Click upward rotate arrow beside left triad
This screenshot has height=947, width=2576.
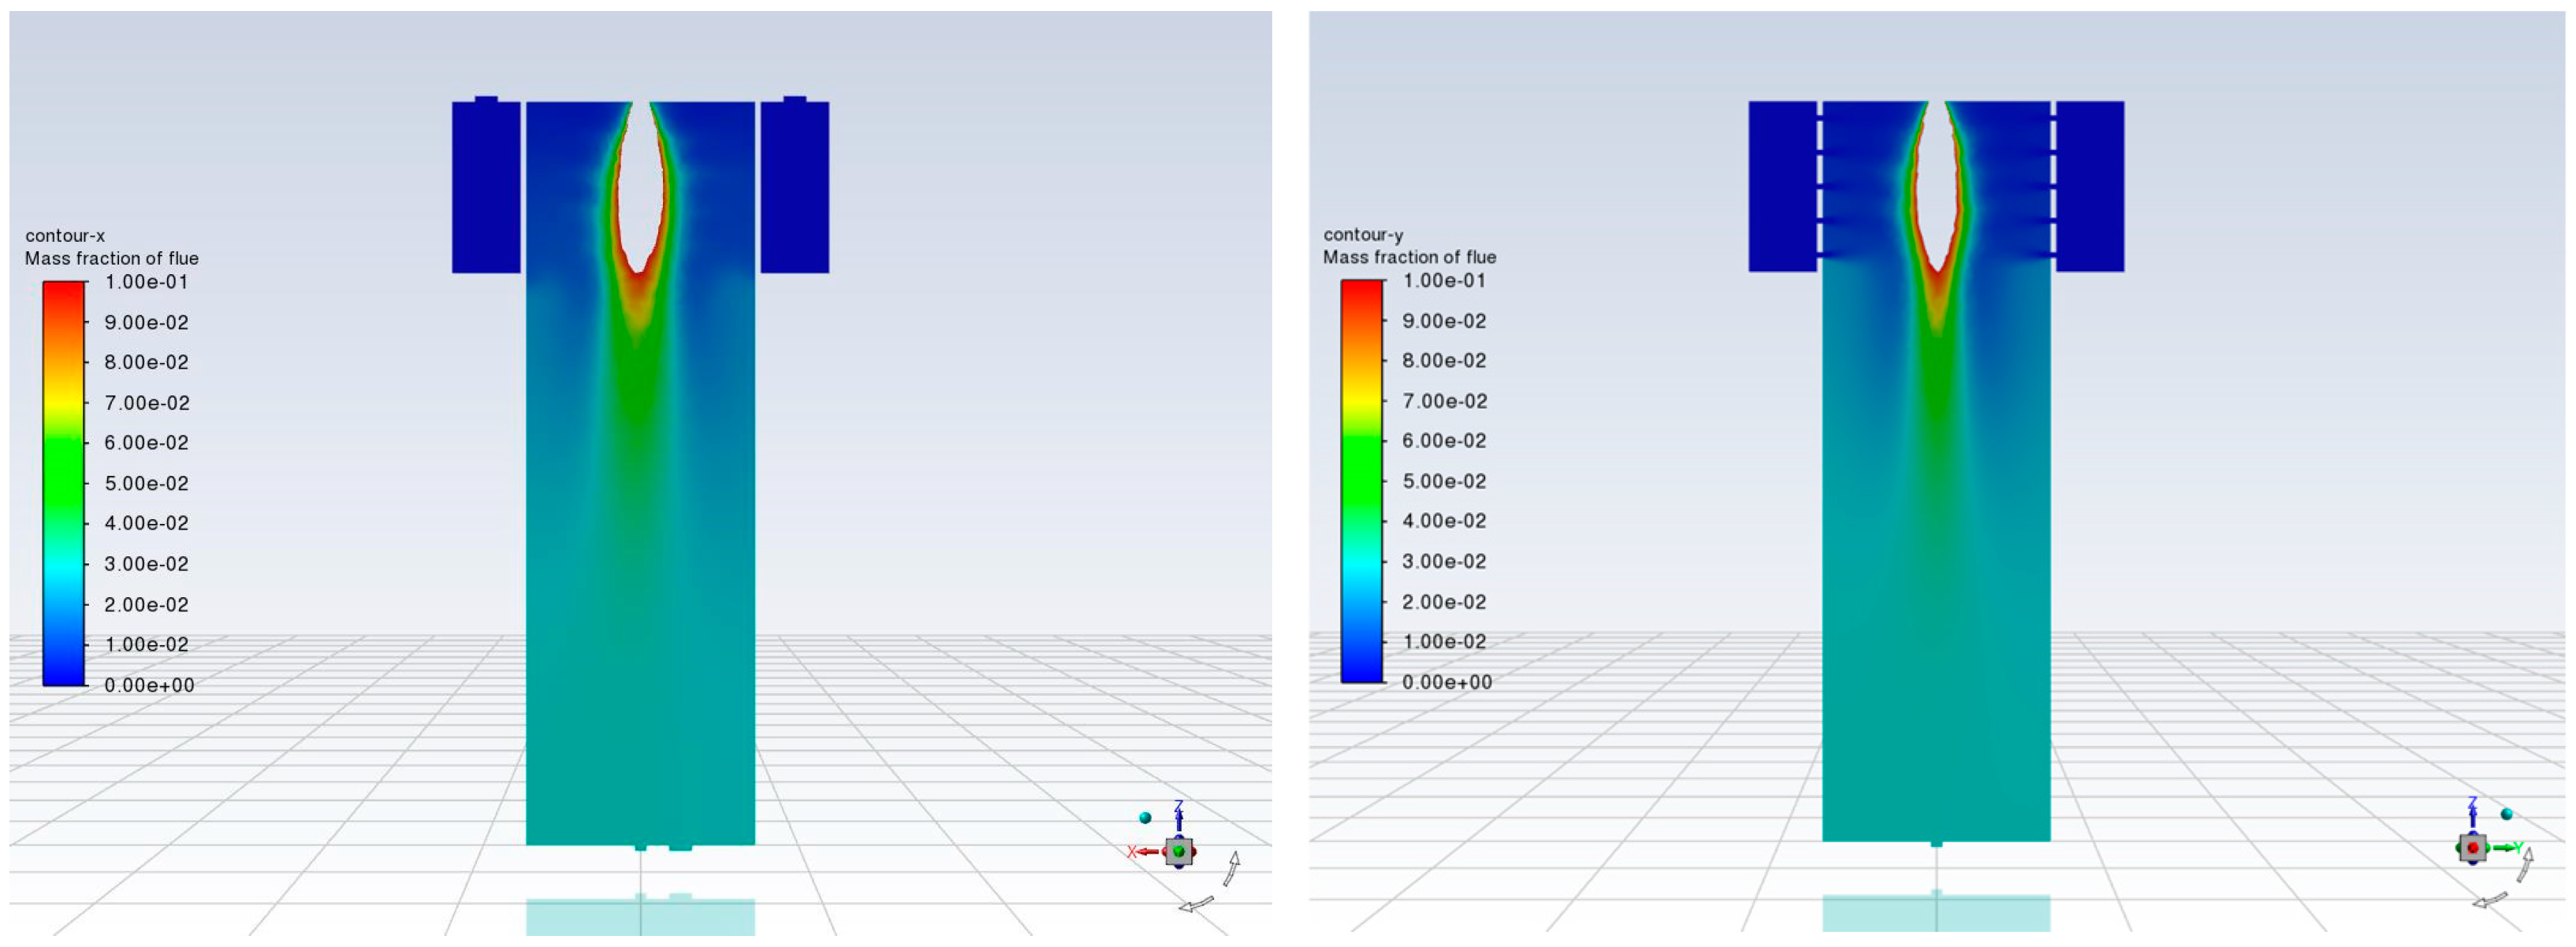pos(1233,868)
